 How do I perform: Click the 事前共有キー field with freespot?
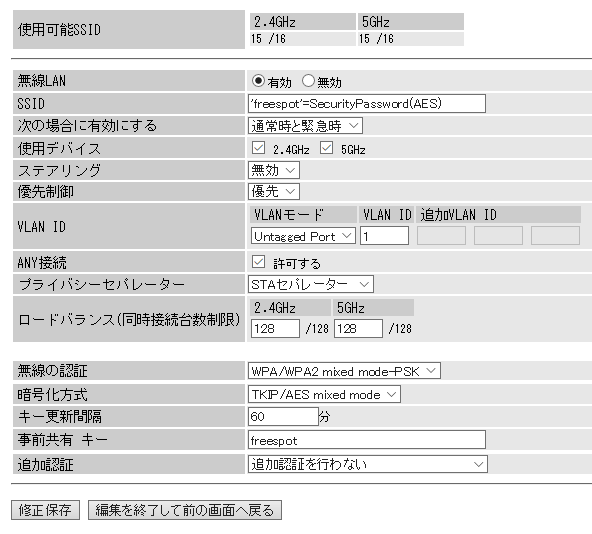367,440
